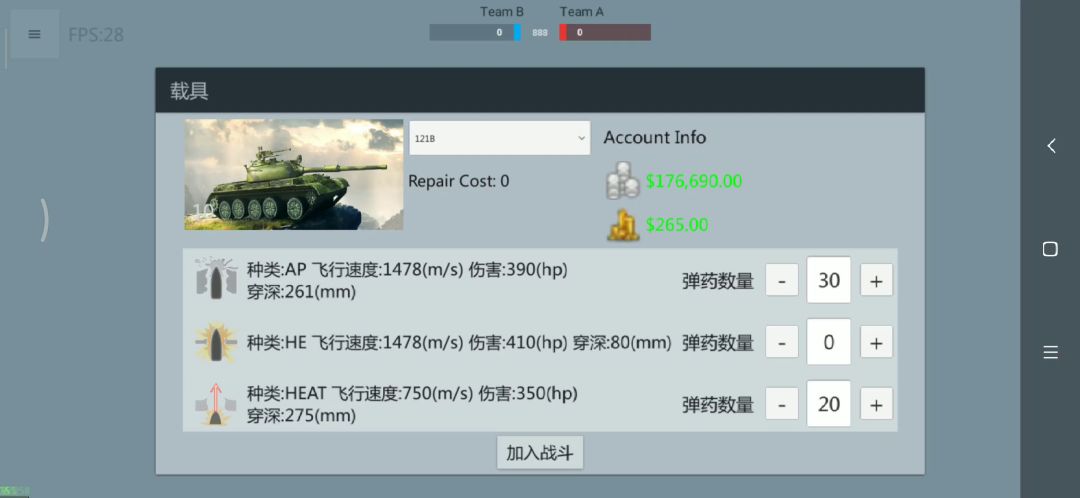The width and height of the screenshot is (1080, 498).
Task: Click the AP shell type icon
Action: click(214, 279)
